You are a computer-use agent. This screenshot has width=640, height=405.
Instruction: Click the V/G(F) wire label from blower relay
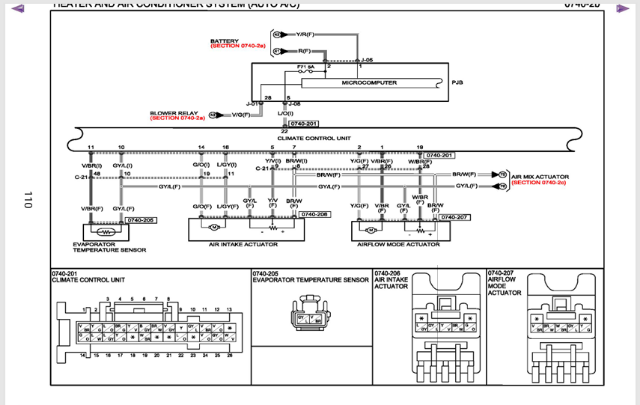pyautogui.click(x=241, y=115)
